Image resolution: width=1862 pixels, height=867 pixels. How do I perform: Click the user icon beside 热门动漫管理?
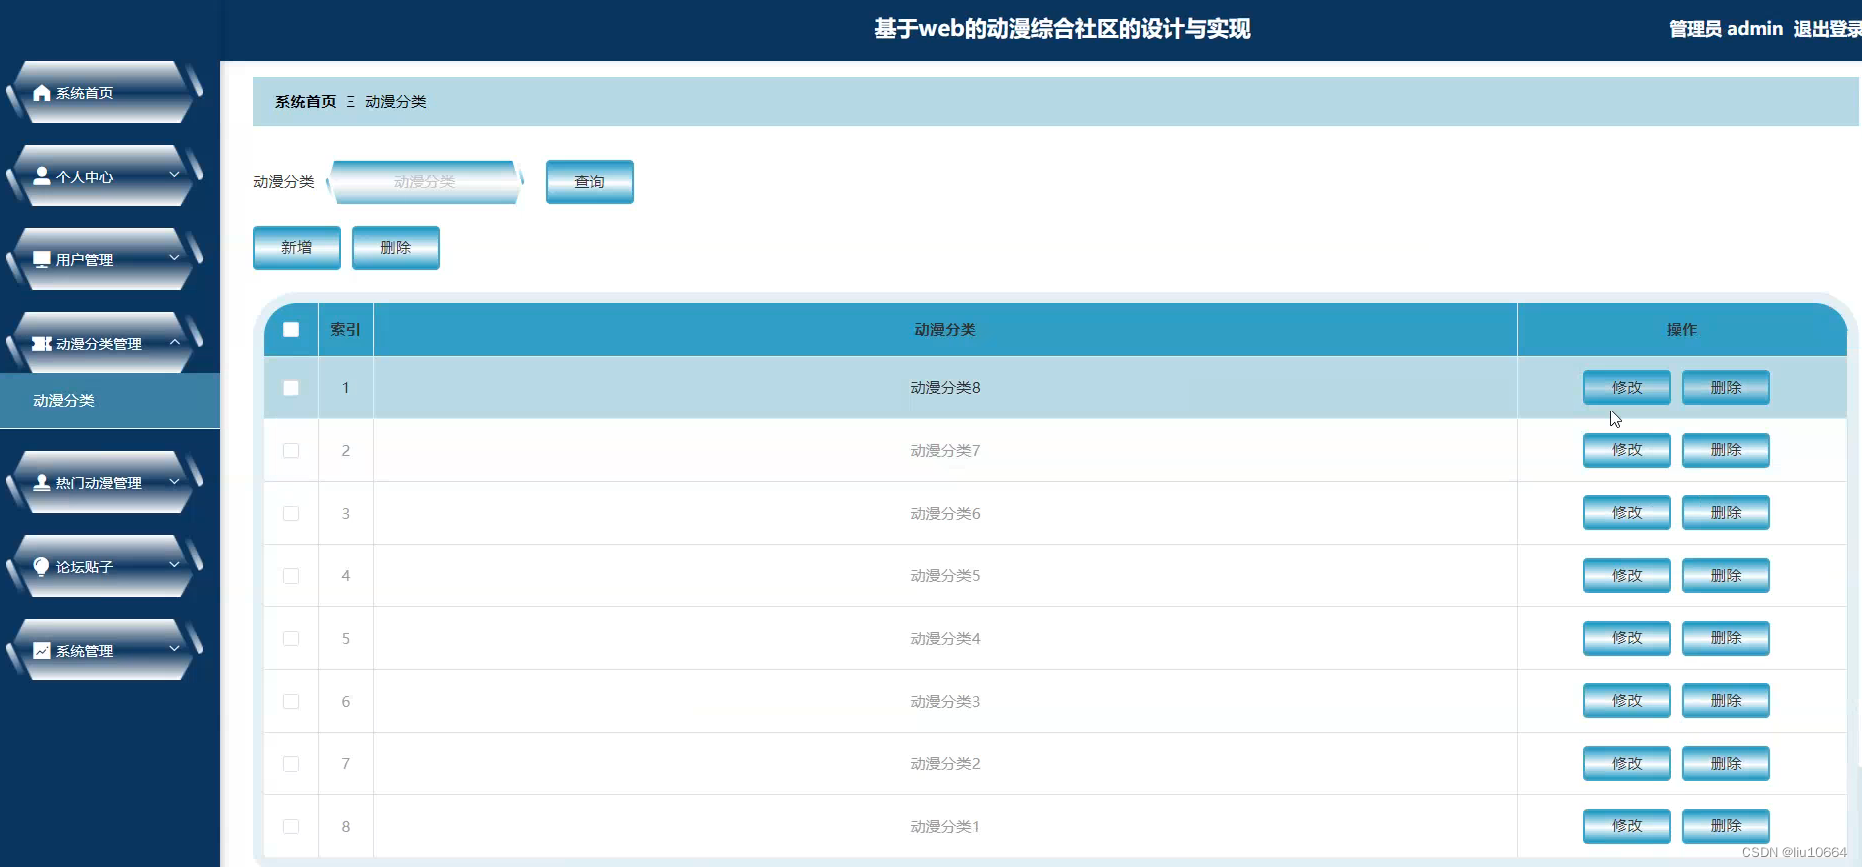pyautogui.click(x=42, y=483)
